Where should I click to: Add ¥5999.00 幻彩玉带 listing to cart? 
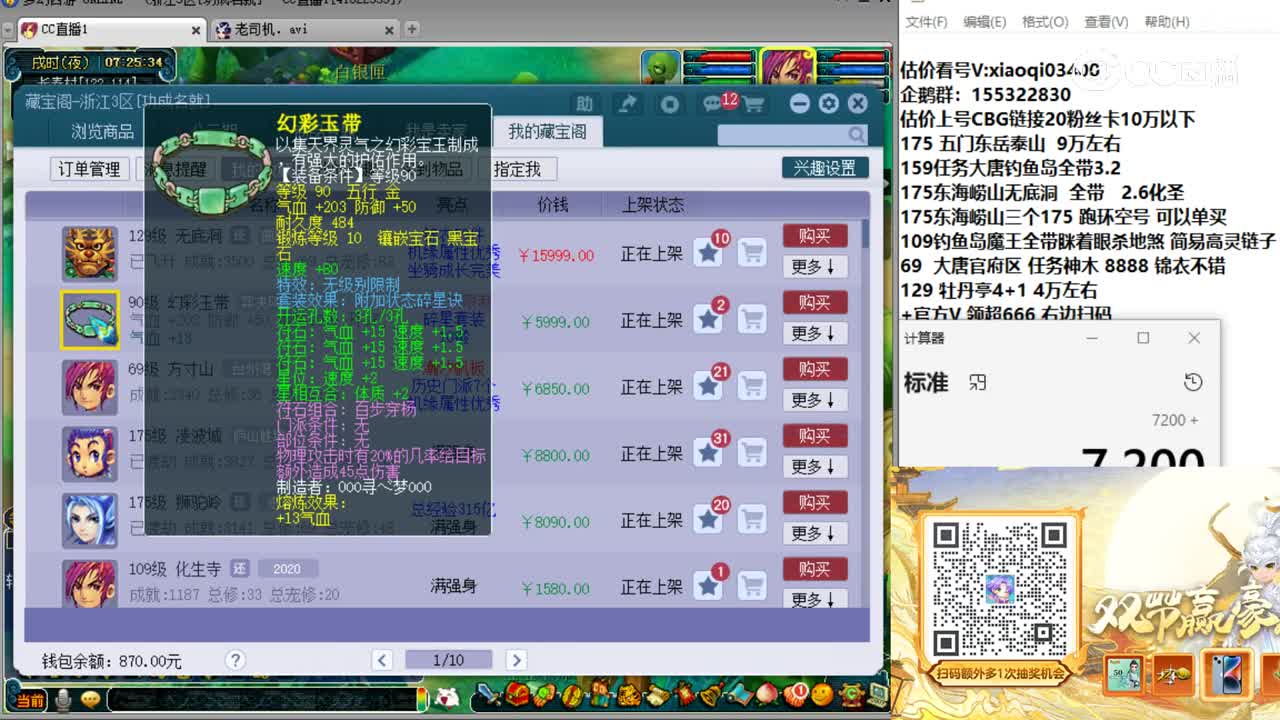point(752,320)
